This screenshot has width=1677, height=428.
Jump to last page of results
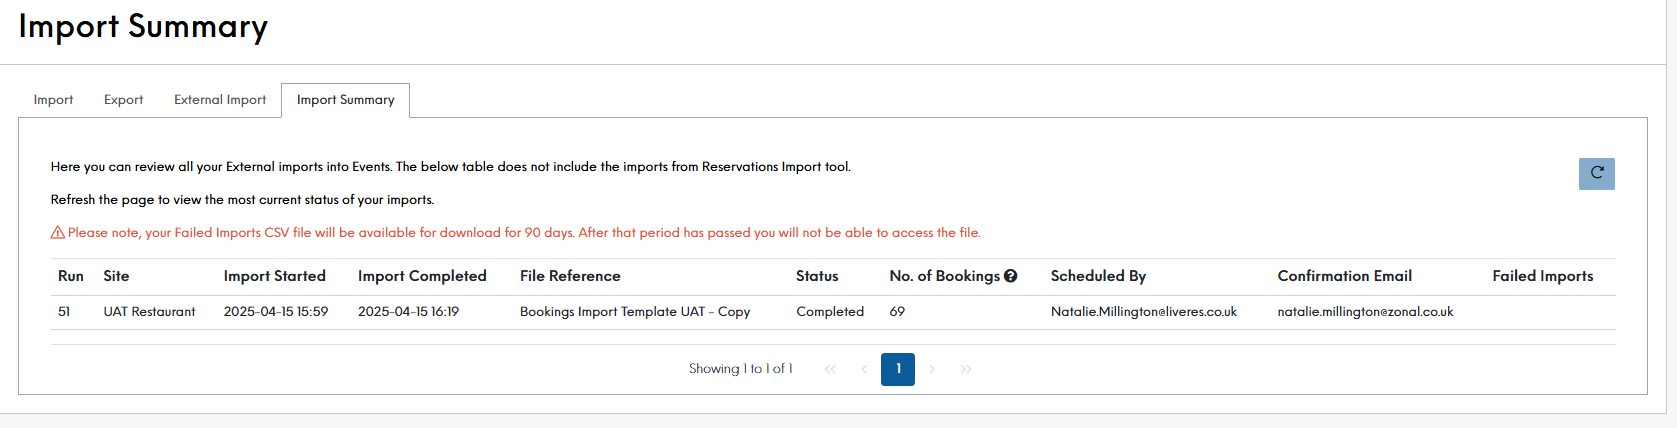tap(966, 369)
